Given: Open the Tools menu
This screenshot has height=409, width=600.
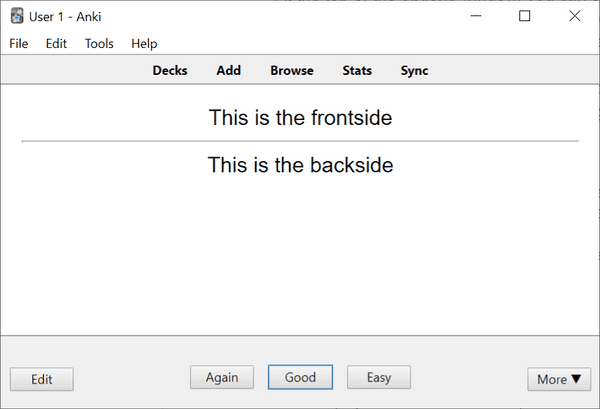Looking at the screenshot, I should pos(99,44).
